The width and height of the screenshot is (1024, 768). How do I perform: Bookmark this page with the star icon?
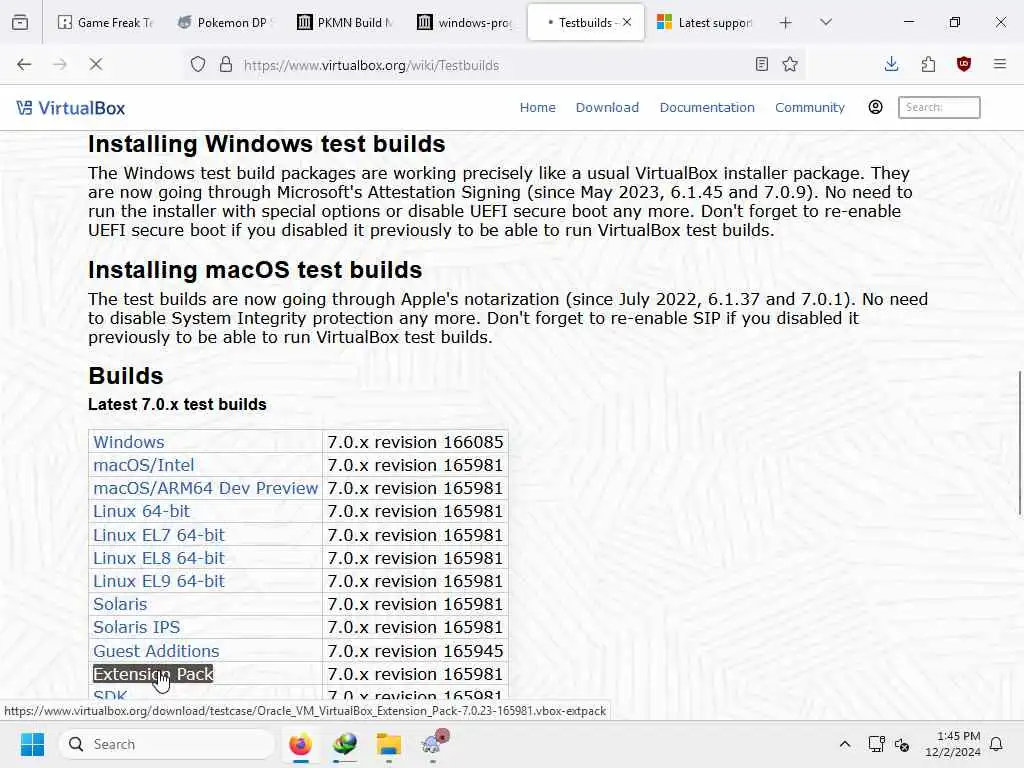point(790,64)
